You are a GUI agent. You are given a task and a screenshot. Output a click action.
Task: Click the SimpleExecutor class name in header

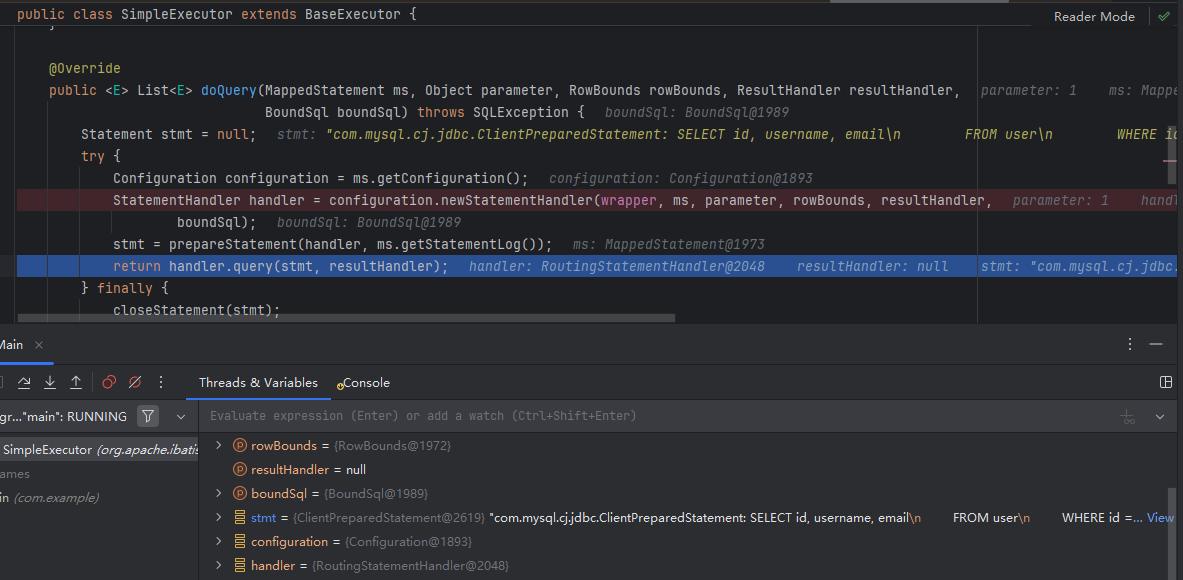tap(177, 14)
